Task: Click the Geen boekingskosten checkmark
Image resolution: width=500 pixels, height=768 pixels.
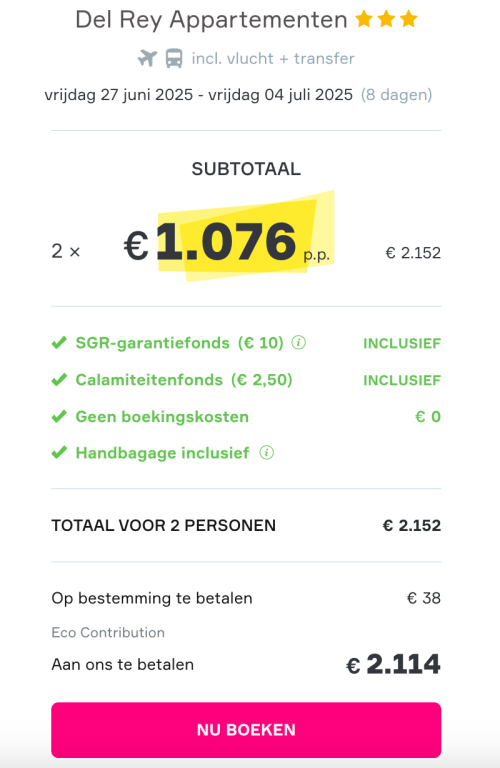Action: 59,416
